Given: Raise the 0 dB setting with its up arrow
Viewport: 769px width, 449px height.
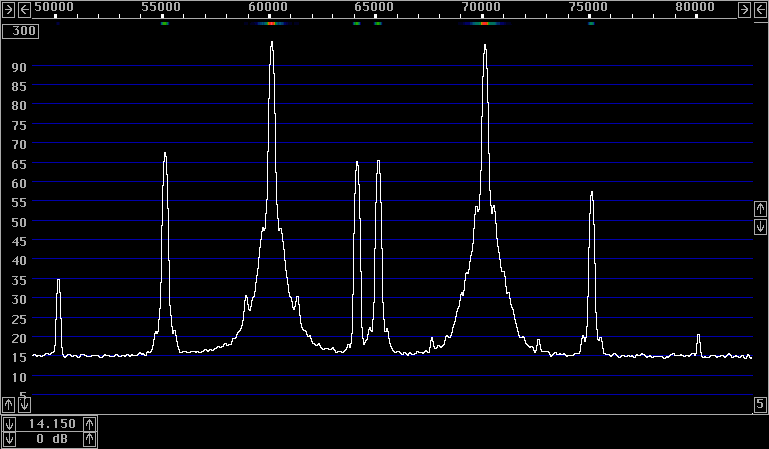Looking at the screenshot, I should tap(89, 439).
